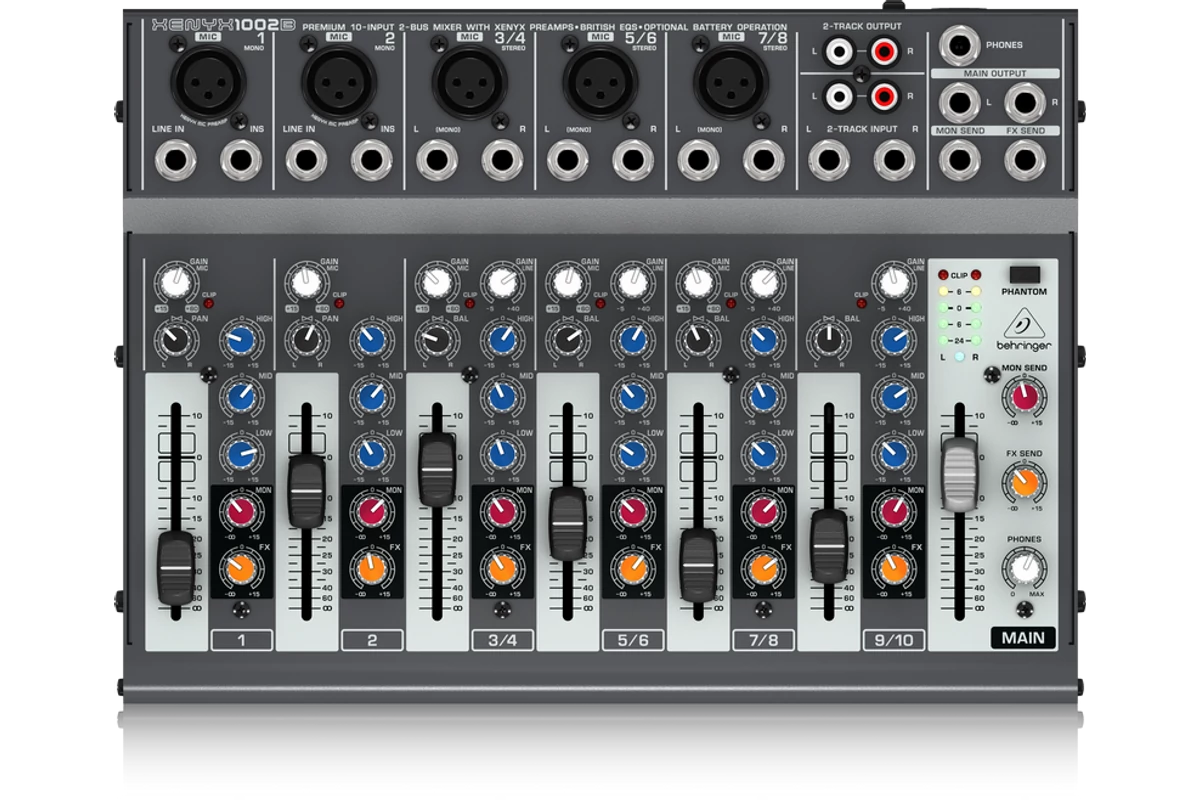Click channel 7/8 orange FX knob

click(x=762, y=568)
